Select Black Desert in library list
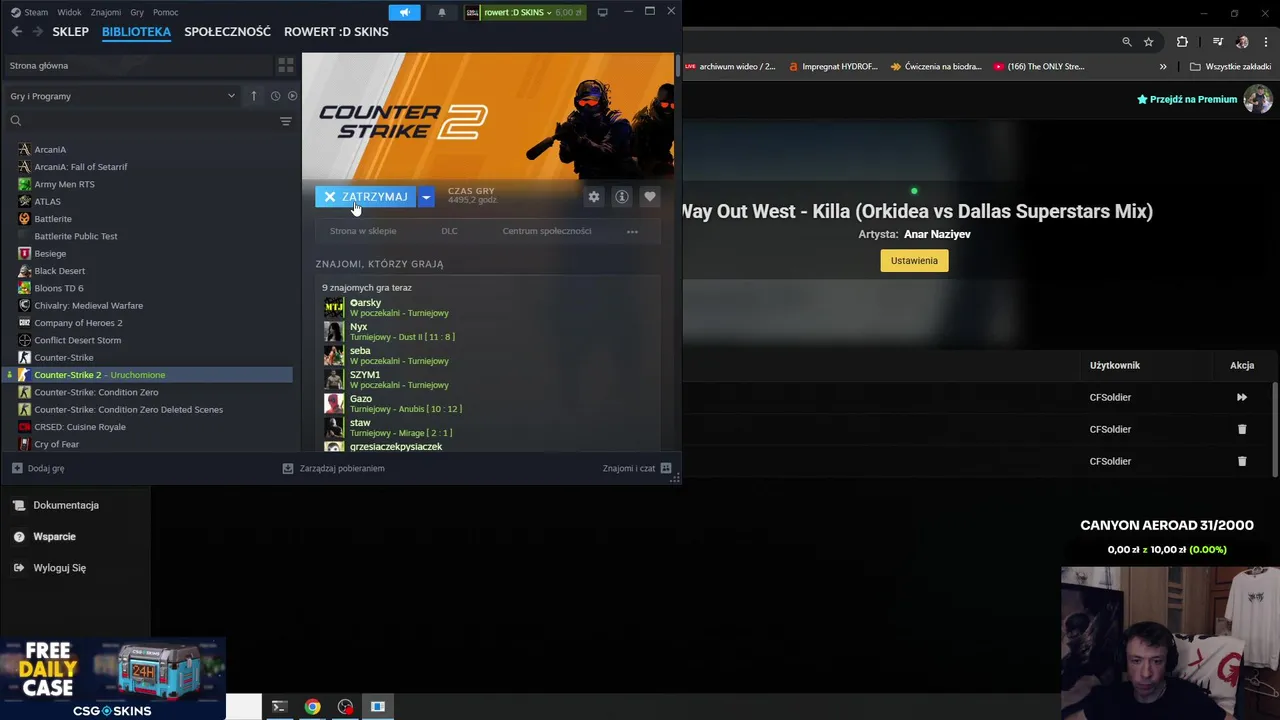Image resolution: width=1280 pixels, height=720 pixels. coord(60,271)
